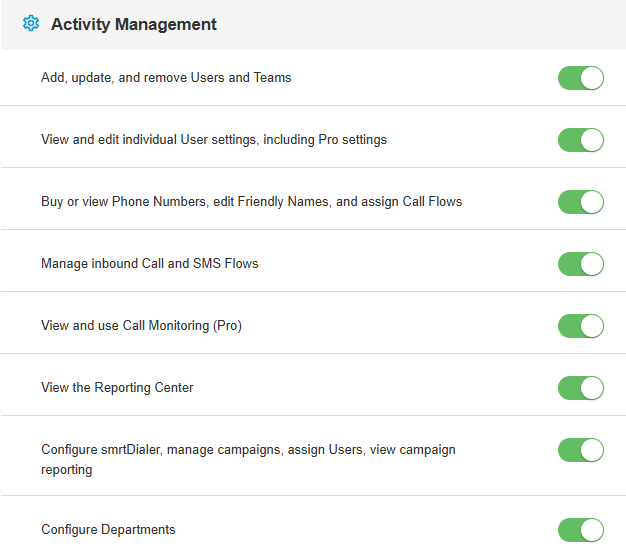Collapse the Activity Management section header bar
The width and height of the screenshot is (626, 558).
400,24
